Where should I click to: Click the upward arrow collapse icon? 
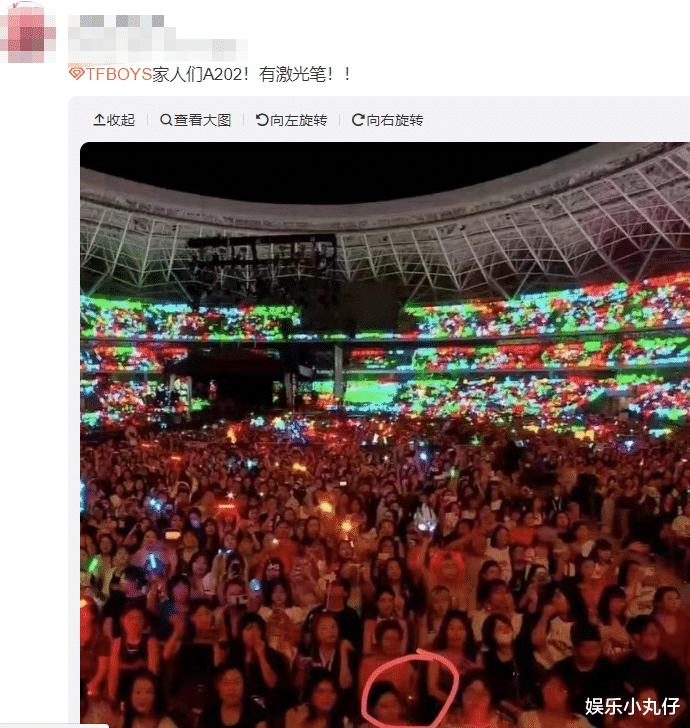click(99, 120)
